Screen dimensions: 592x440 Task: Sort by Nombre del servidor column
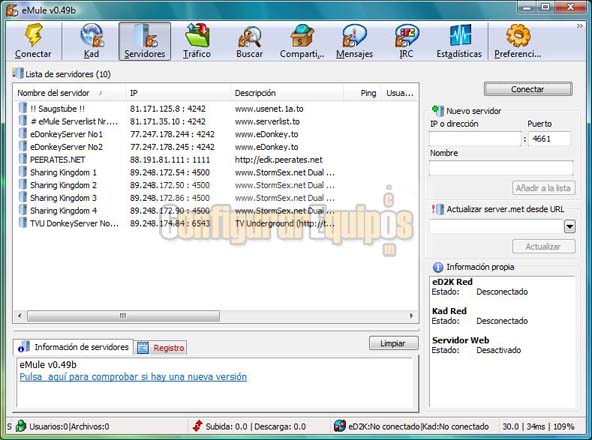pyautogui.click(x=70, y=93)
